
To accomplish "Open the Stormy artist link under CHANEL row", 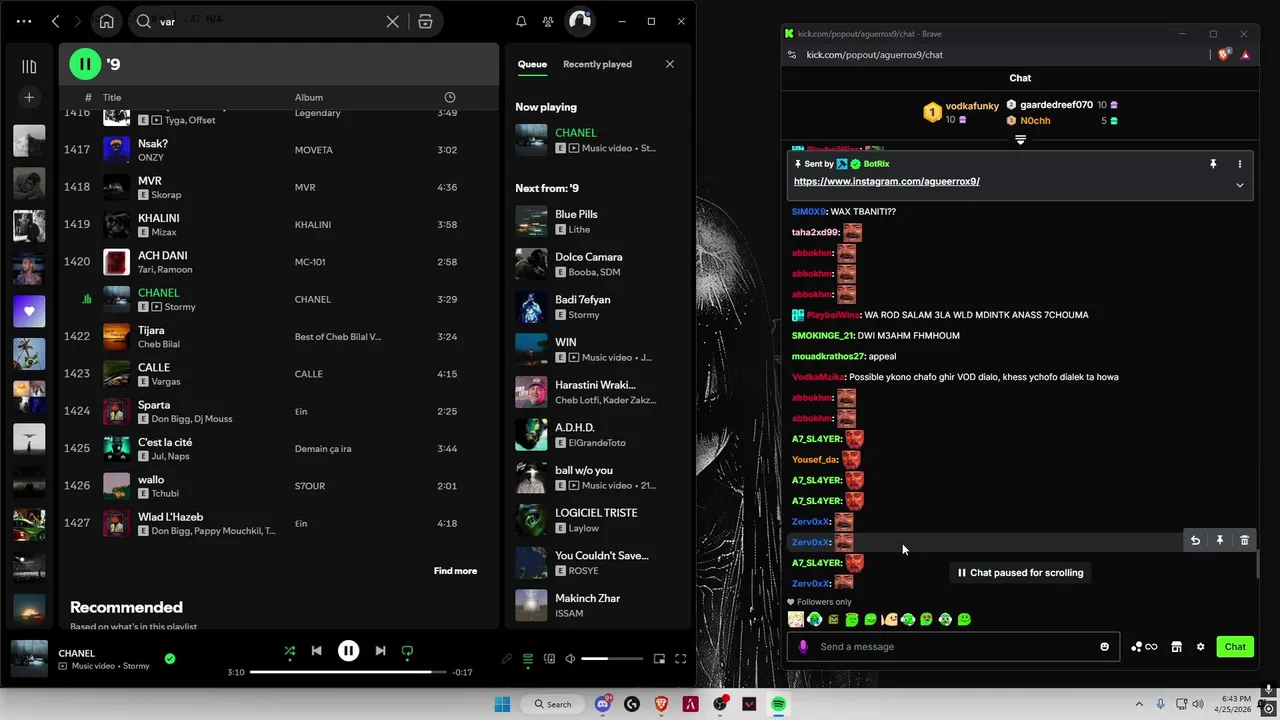I will tap(180, 307).
